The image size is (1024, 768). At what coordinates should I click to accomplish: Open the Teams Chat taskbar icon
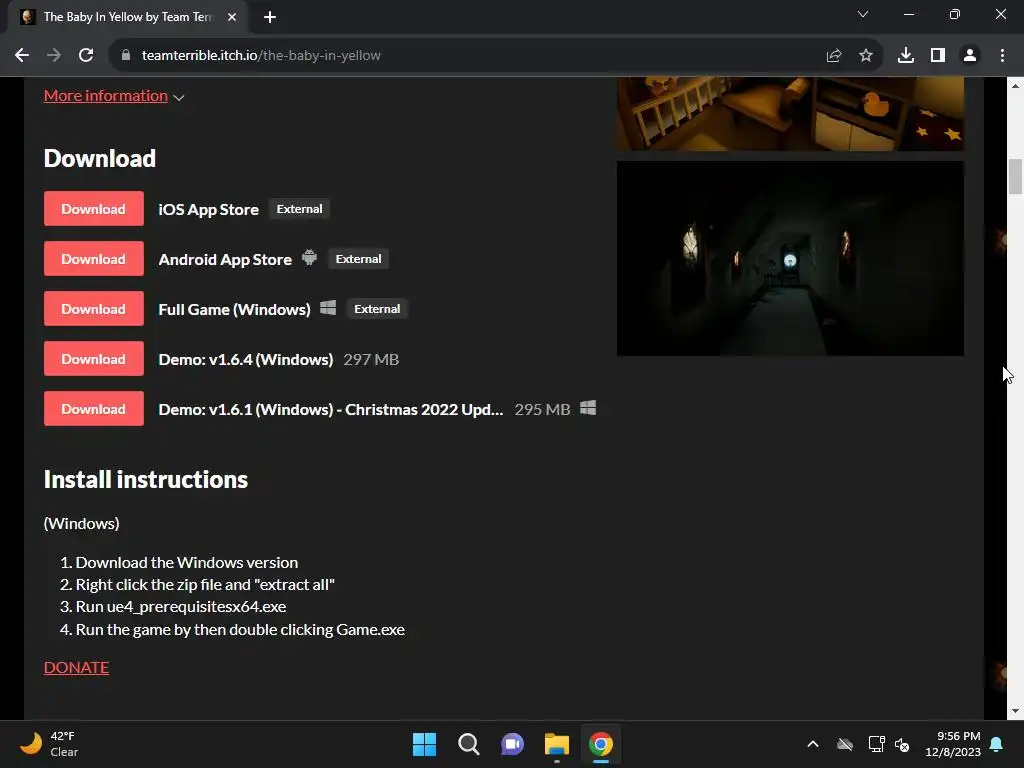pyautogui.click(x=513, y=744)
